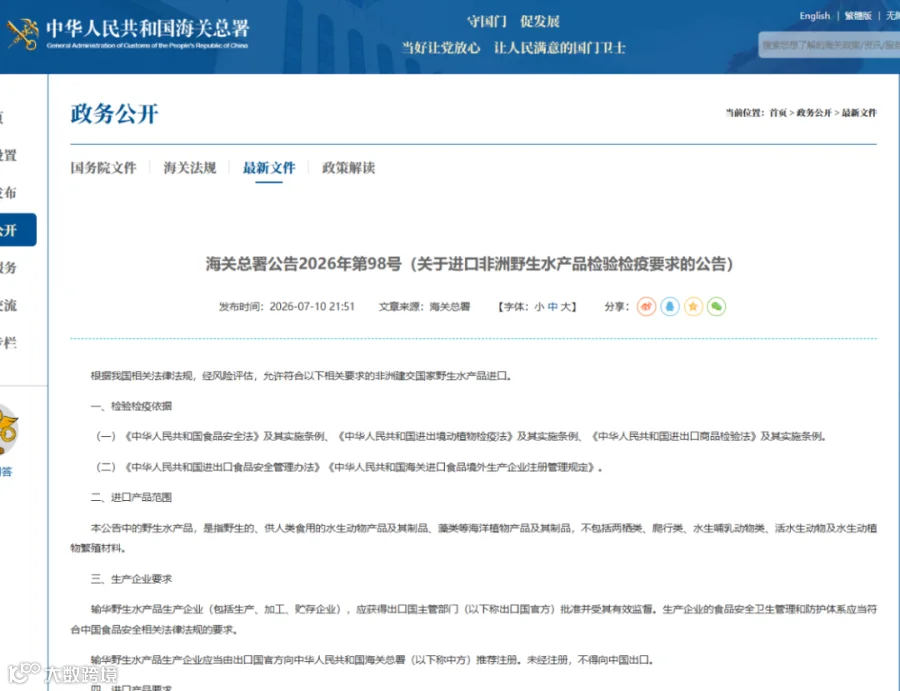Set font size to small (小)
Image resolution: width=900 pixels, height=691 pixels.
click(x=539, y=307)
